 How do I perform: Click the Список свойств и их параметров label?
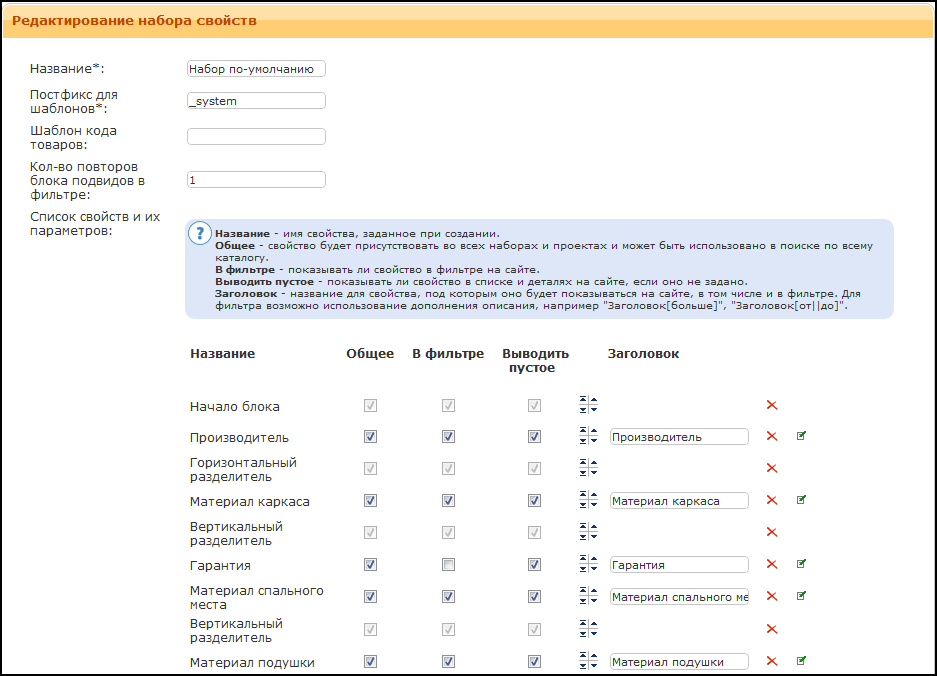click(x=95, y=224)
